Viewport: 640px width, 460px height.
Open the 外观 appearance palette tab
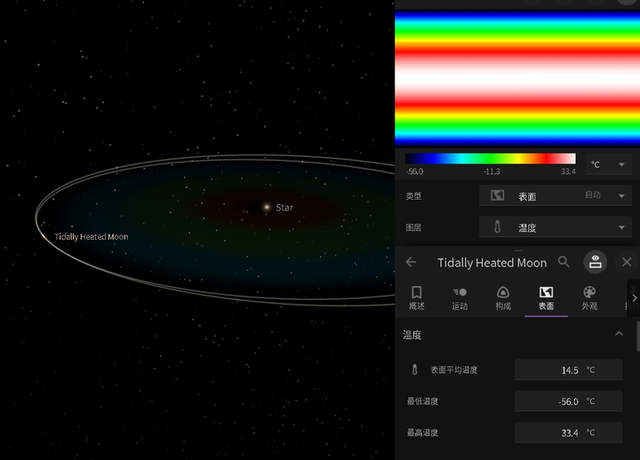pos(589,298)
